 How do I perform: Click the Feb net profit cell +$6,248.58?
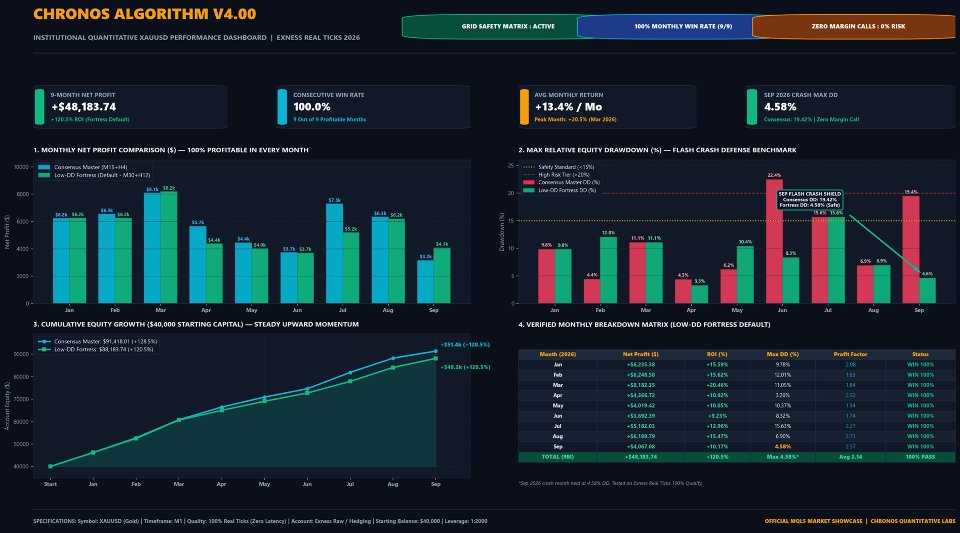(x=640, y=375)
